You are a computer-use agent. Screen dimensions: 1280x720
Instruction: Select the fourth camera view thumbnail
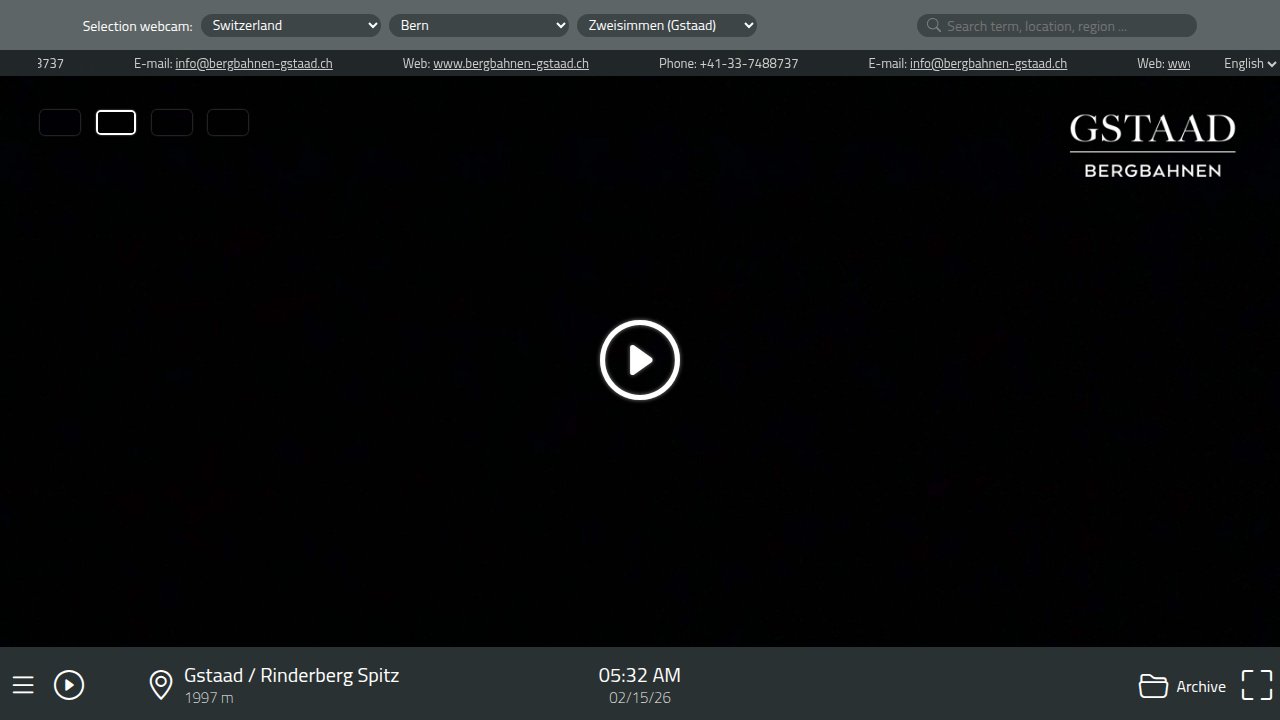click(228, 123)
